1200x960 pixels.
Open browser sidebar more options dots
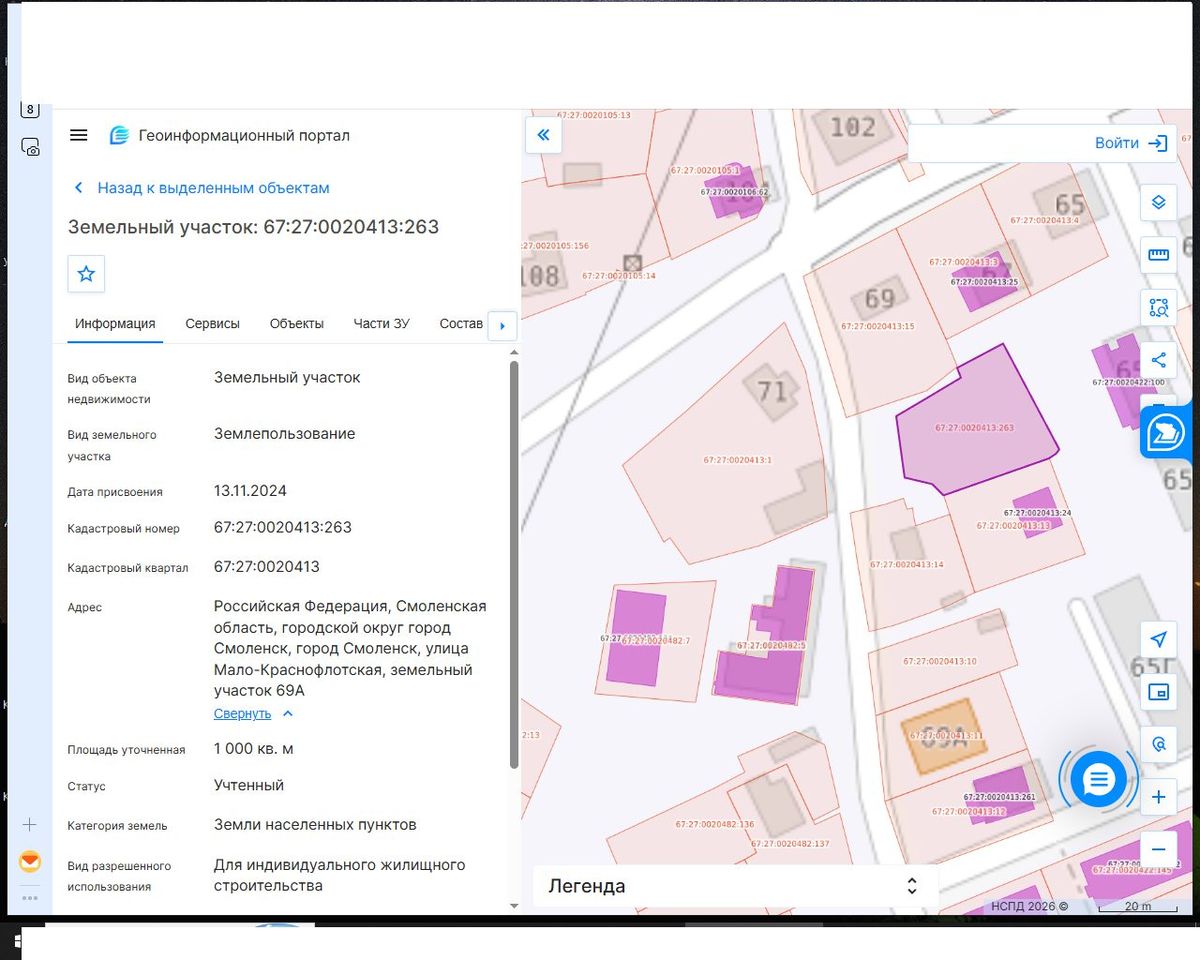point(30,898)
